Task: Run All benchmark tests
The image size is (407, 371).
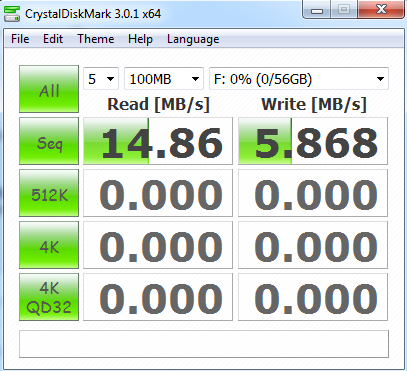Action: tap(49, 89)
